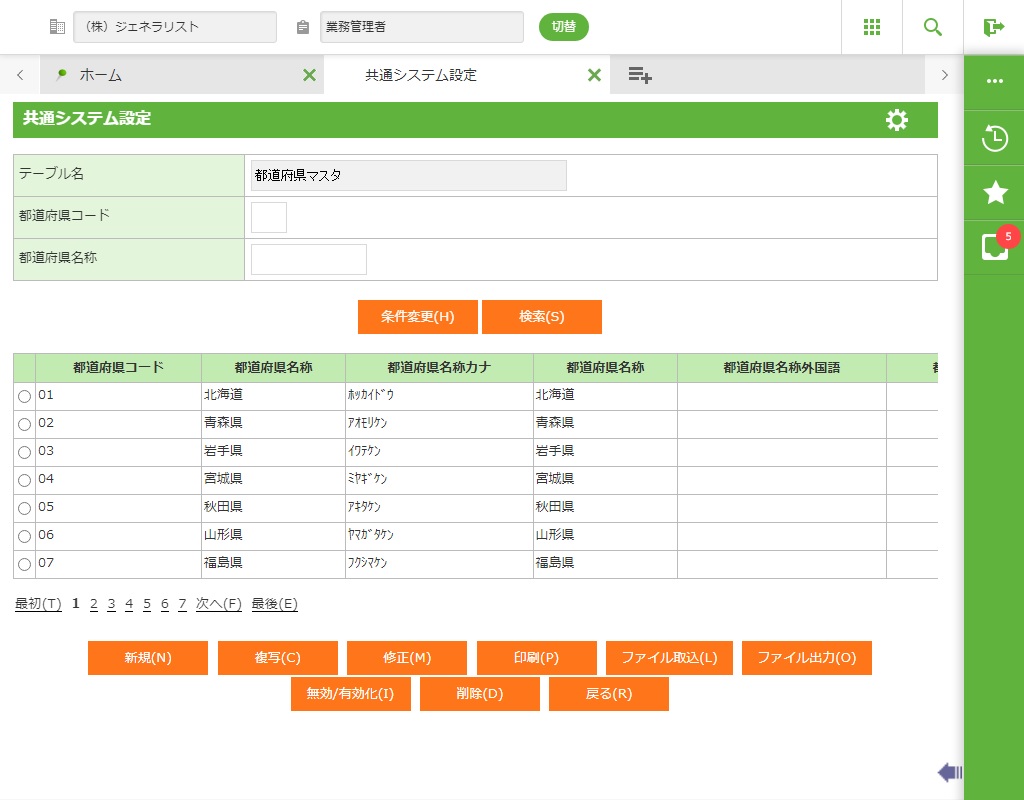Click the add new tab icon
This screenshot has height=800, width=1024.
pyautogui.click(x=640, y=75)
